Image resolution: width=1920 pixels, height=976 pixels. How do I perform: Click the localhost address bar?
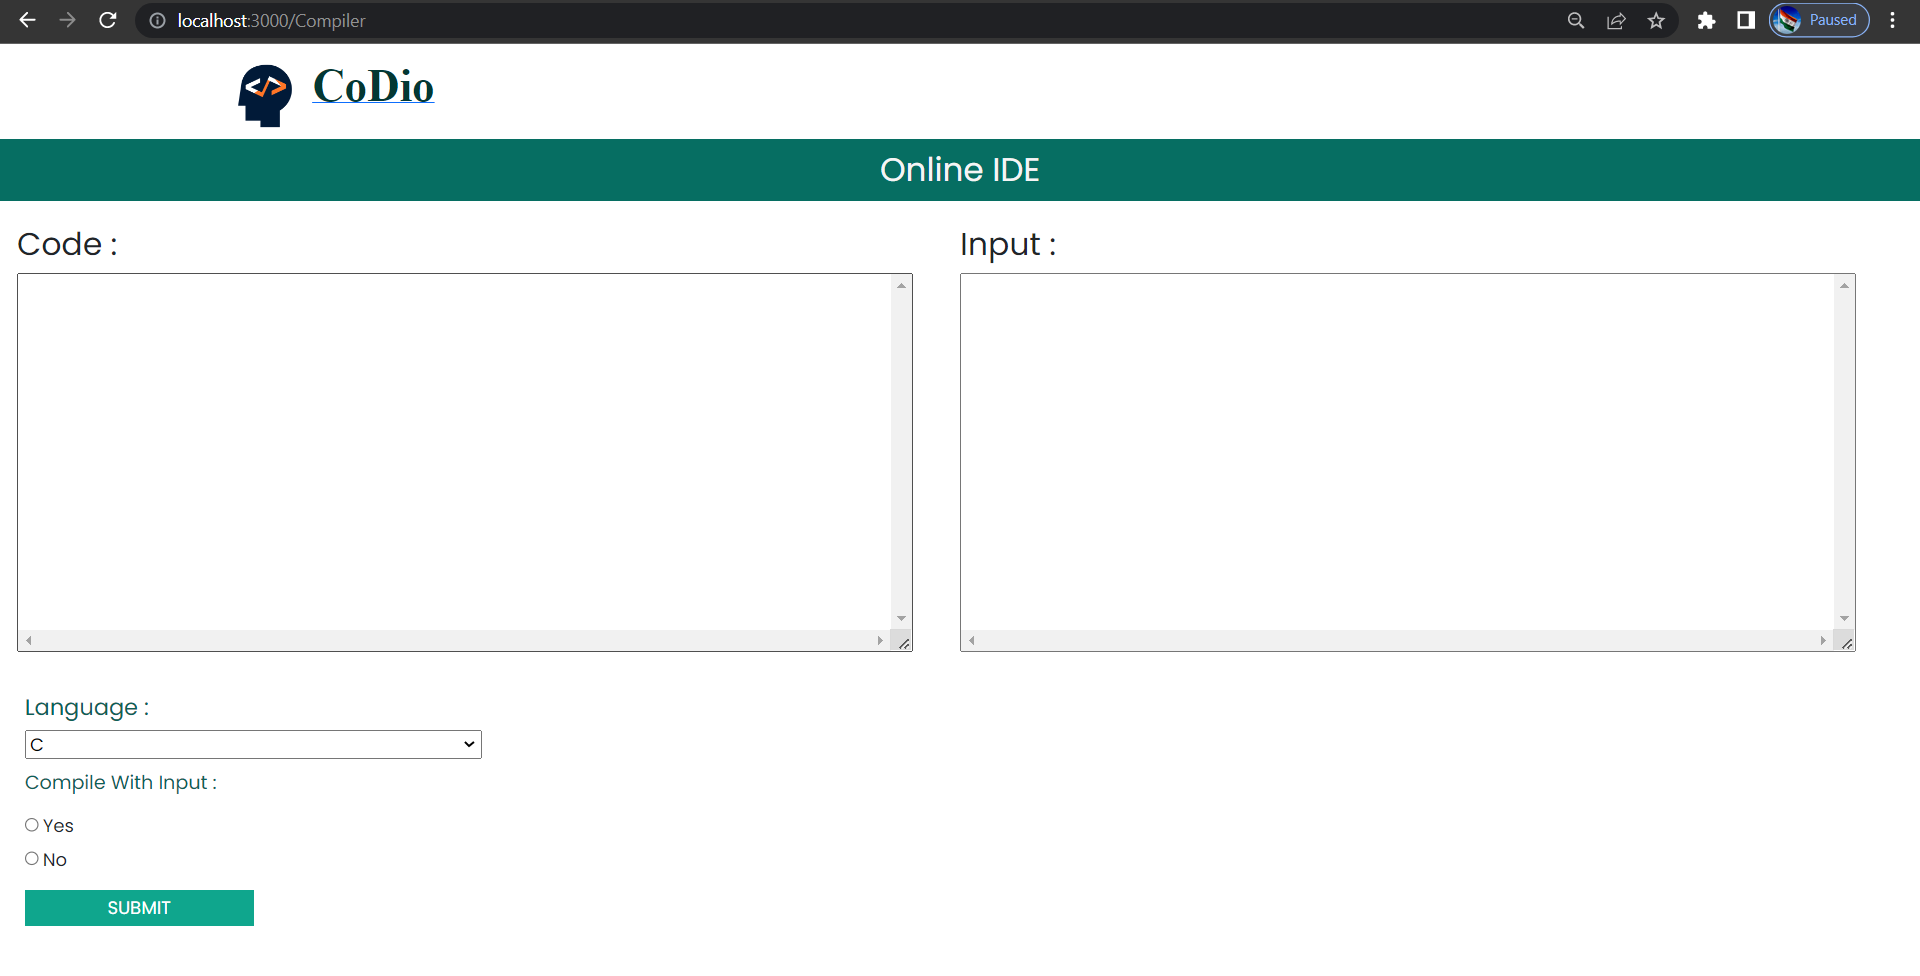(x=850, y=20)
